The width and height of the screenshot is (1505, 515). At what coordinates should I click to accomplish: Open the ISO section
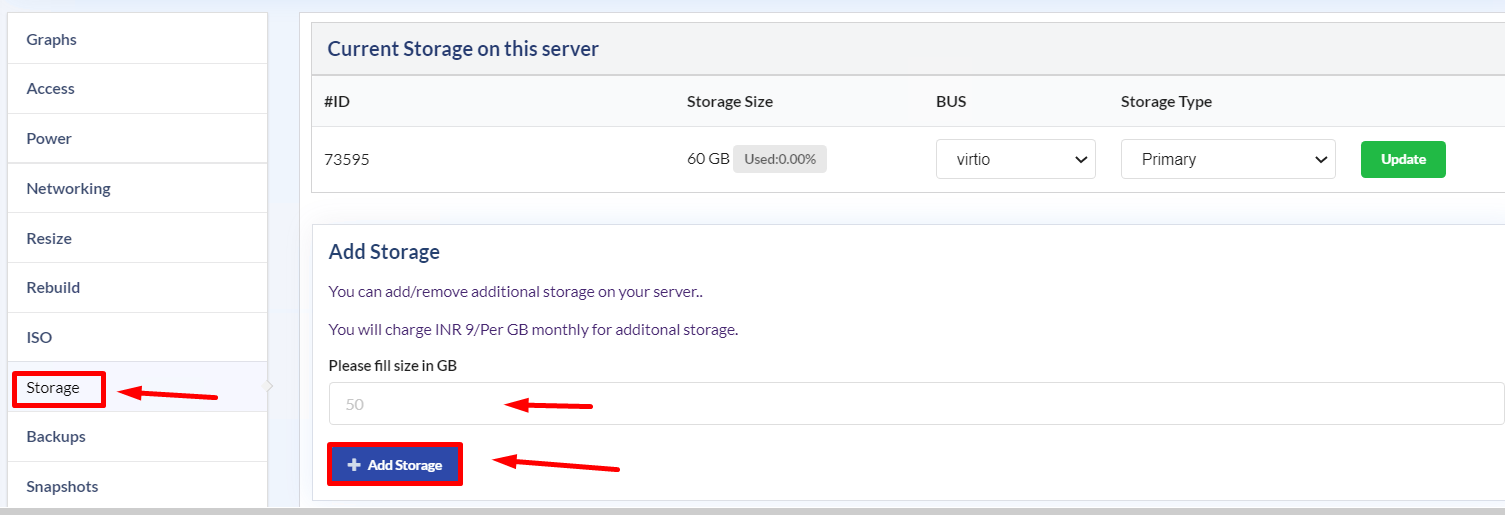[x=137, y=337]
